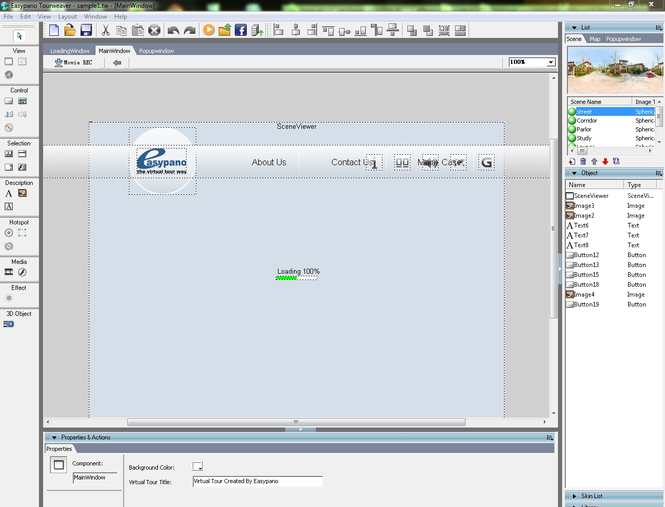Screen dimensions: 665x507
Task: Click the Virtual Tour Title field
Action: tap(257, 481)
